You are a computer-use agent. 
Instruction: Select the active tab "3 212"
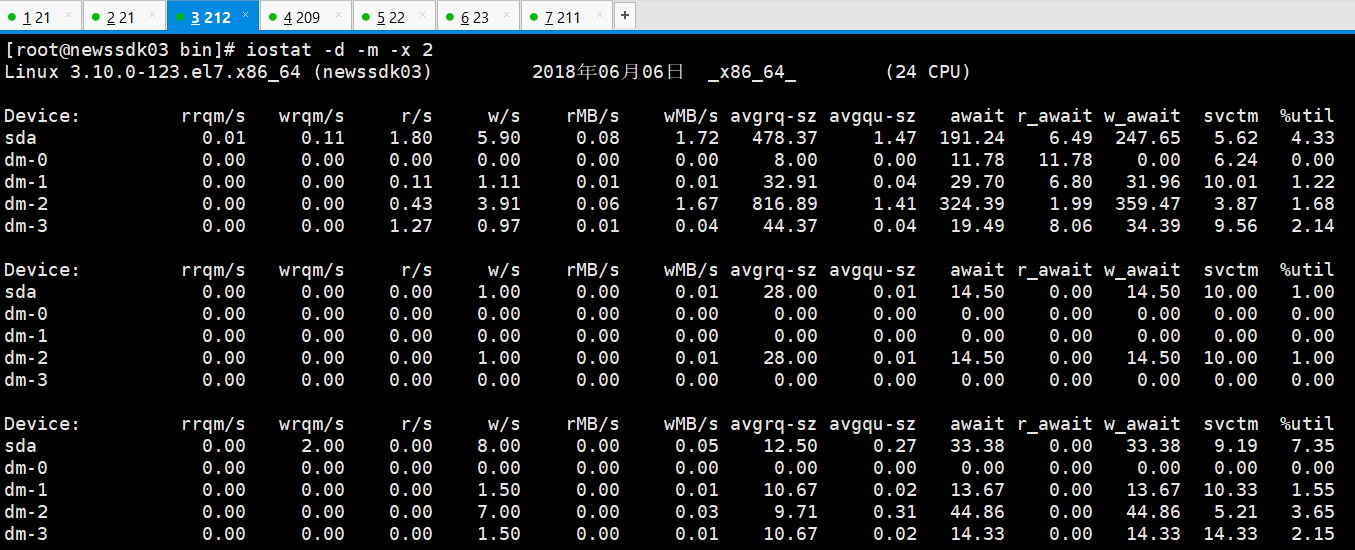211,16
